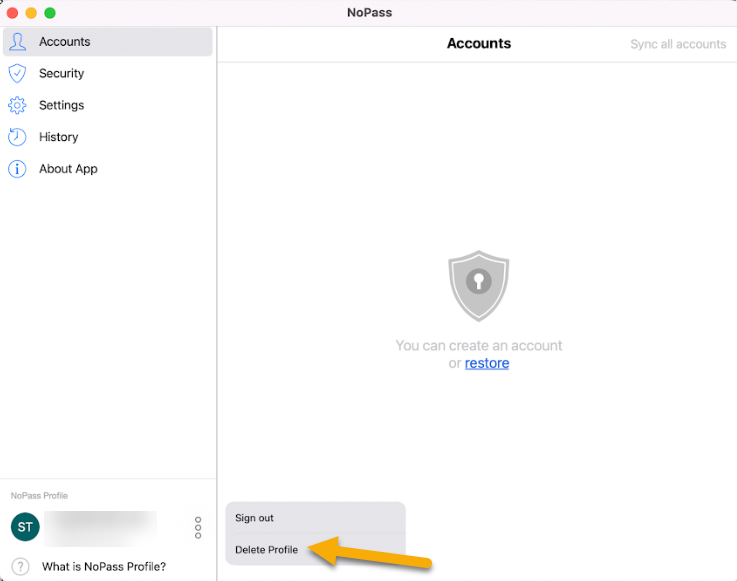The height and width of the screenshot is (581, 737).
Task: Open the Accounts sidebar label
Action: tap(64, 41)
